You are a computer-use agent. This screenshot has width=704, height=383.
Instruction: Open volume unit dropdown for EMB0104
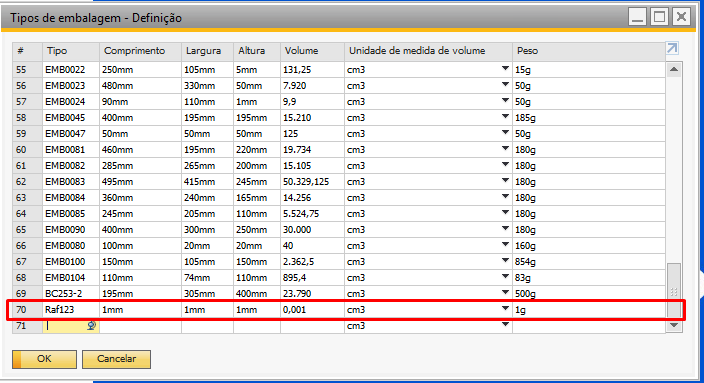click(x=505, y=277)
